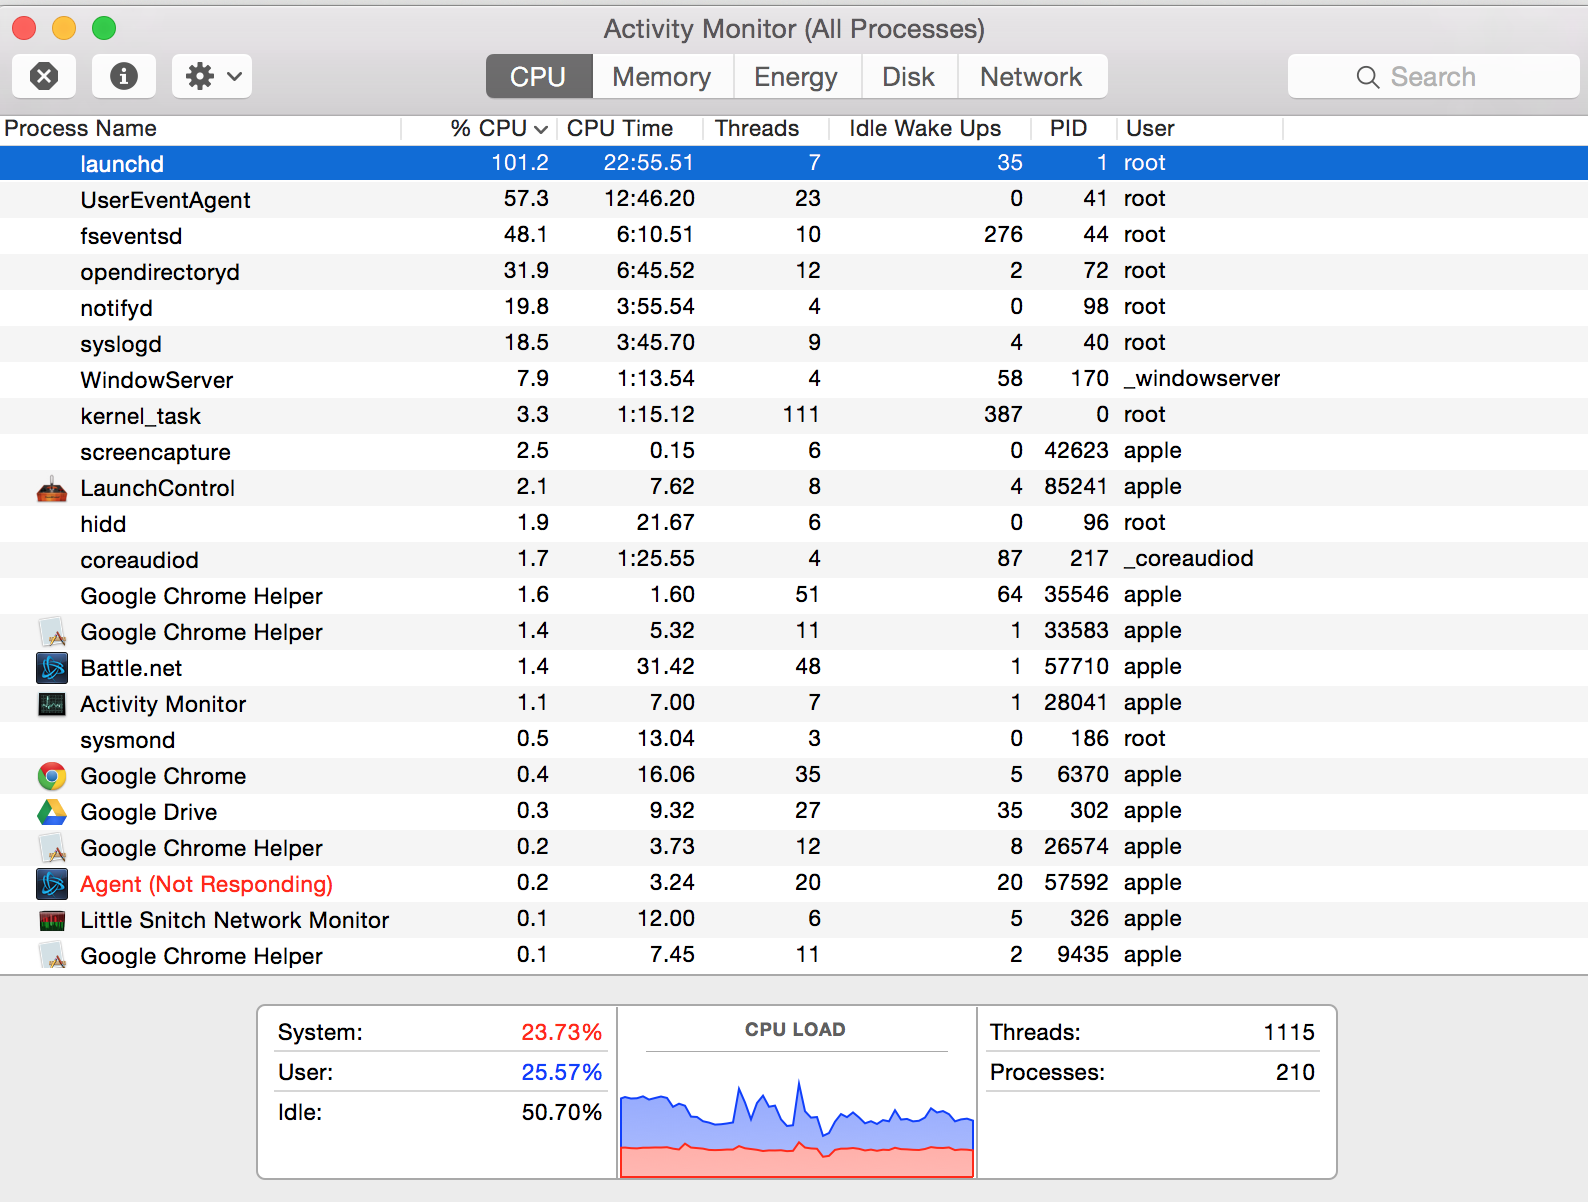Switch to the Memory tab
This screenshot has width=1588, height=1202.
coord(662,77)
